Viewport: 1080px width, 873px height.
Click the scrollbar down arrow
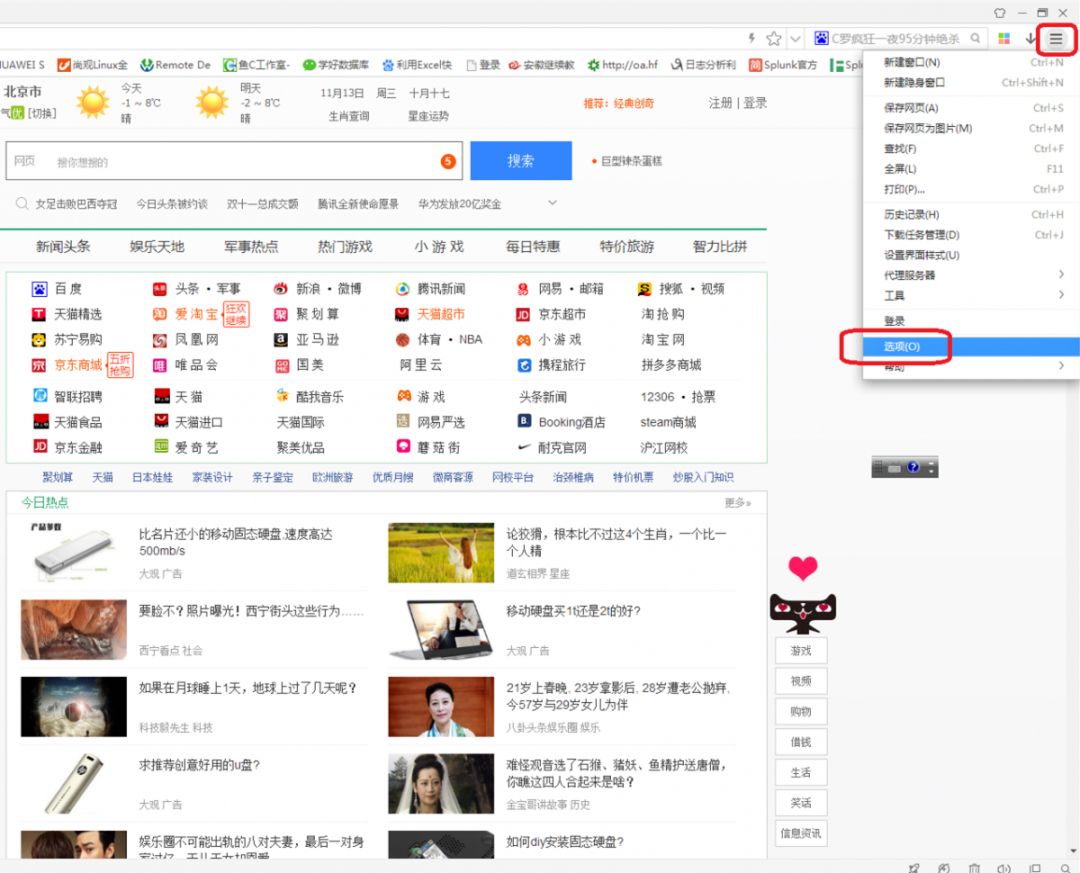[x=1073, y=851]
